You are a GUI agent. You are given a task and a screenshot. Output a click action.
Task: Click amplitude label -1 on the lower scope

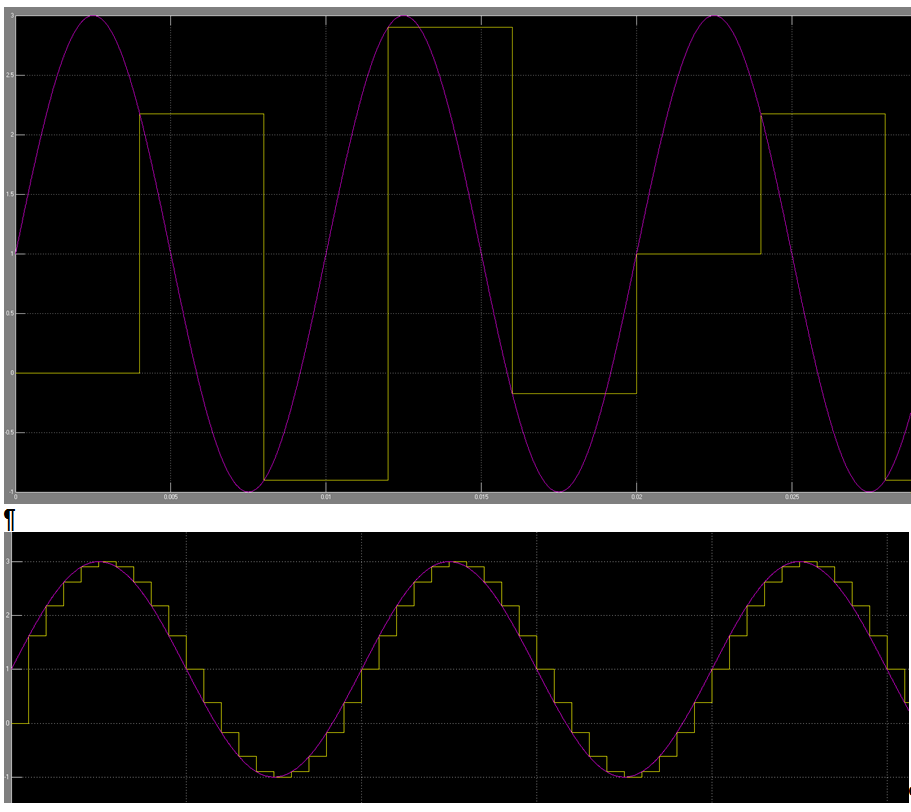[x=7, y=777]
